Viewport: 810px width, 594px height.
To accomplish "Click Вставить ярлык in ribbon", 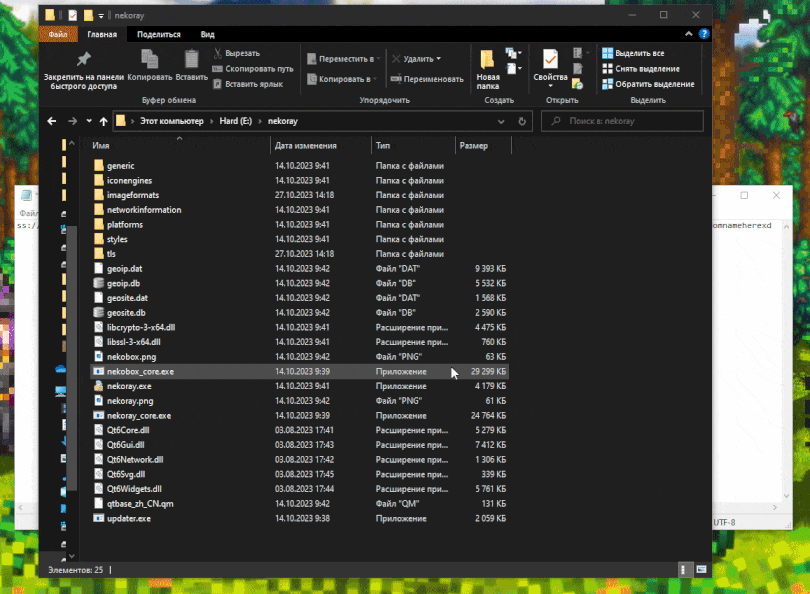I will [x=248, y=84].
